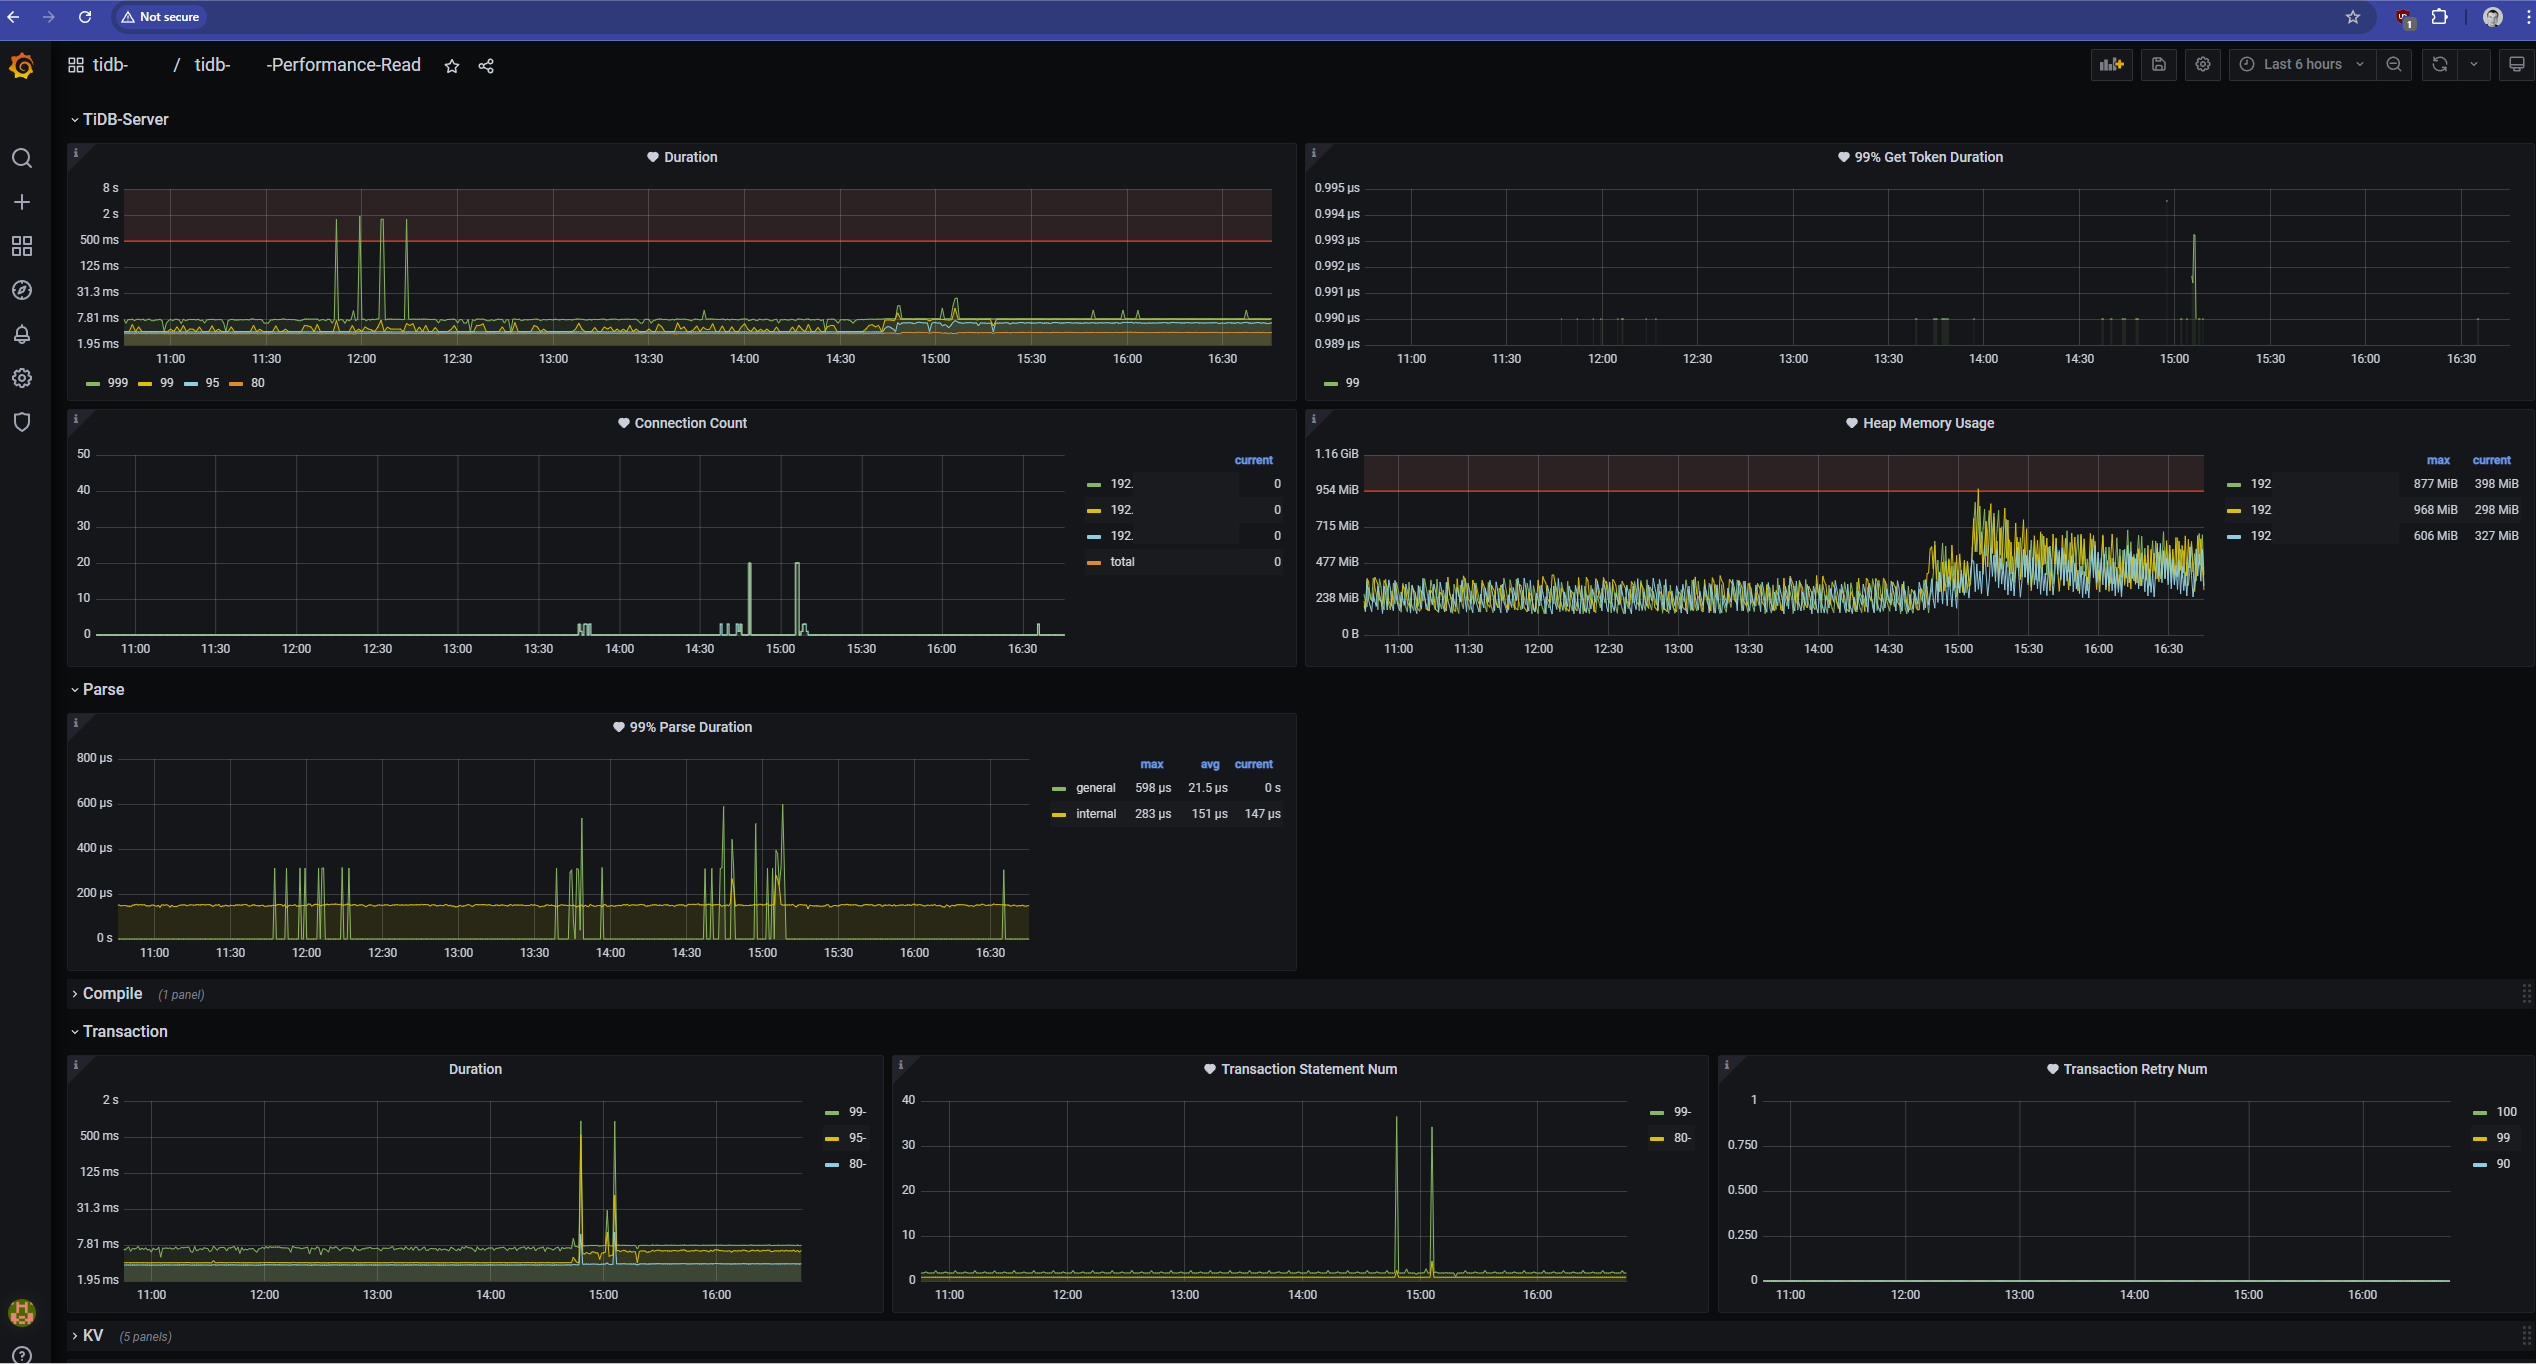Image resolution: width=2536 pixels, height=1364 pixels.
Task: Open Dashboard settings gear in toolbar
Action: (x=2203, y=64)
